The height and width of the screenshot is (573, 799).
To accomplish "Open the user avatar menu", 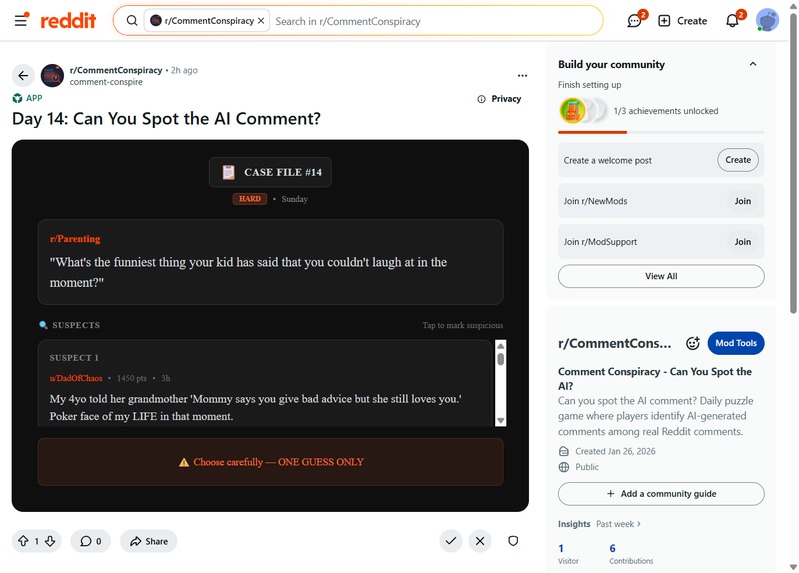I will click(767, 20).
